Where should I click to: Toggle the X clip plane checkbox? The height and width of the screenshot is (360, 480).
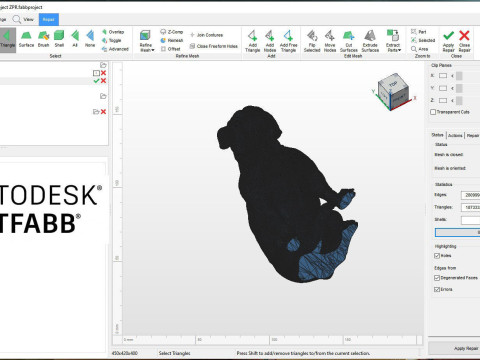point(443,76)
